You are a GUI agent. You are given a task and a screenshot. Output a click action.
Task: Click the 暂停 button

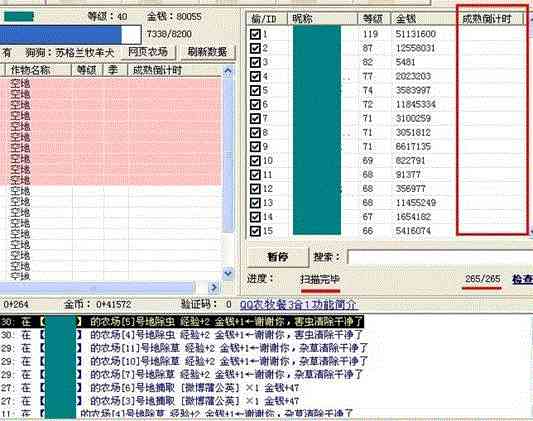pyautogui.click(x=278, y=257)
